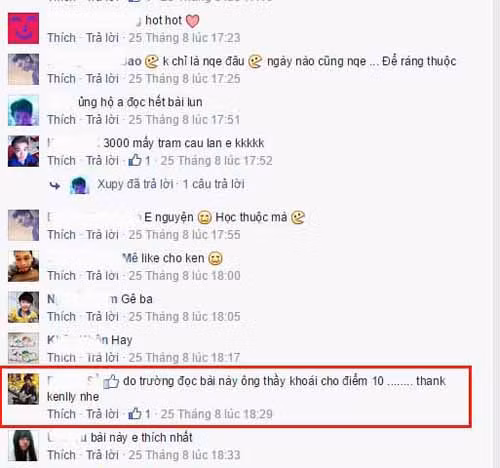Click the reply arrow icon beside Xupy
500x468 pixels.
(x=55, y=185)
